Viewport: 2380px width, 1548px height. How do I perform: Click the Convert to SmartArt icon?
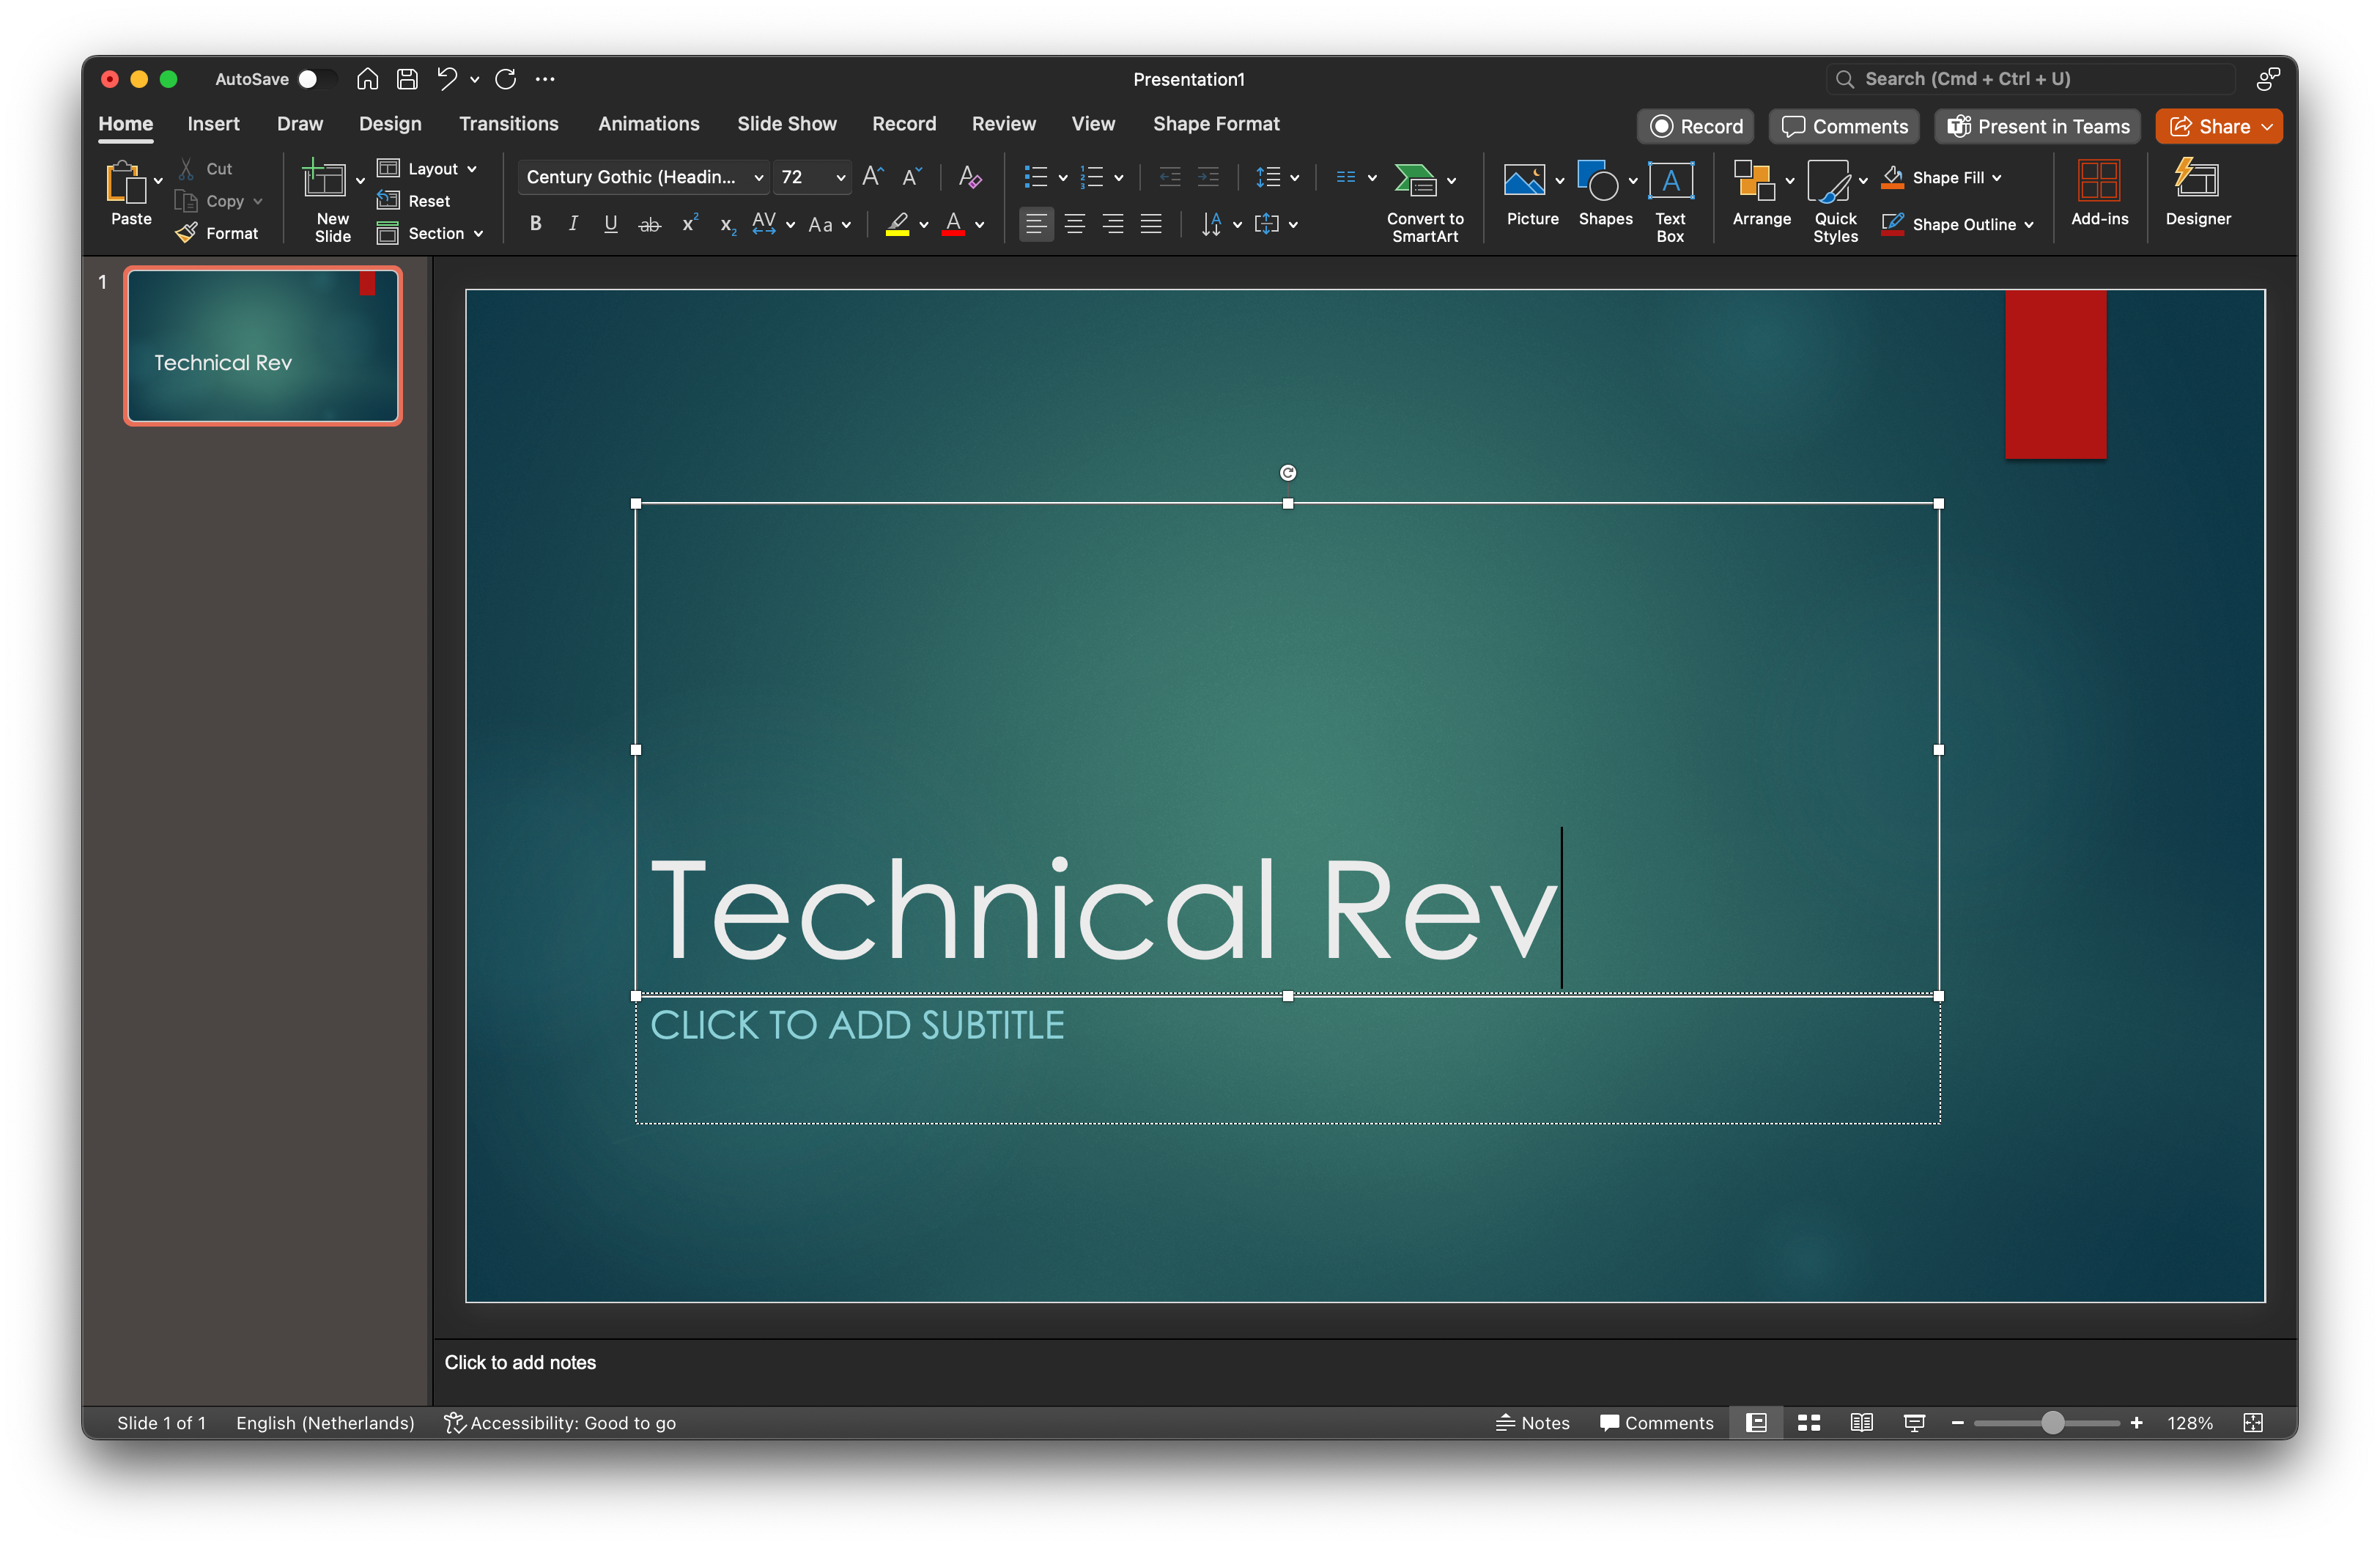(x=1415, y=180)
